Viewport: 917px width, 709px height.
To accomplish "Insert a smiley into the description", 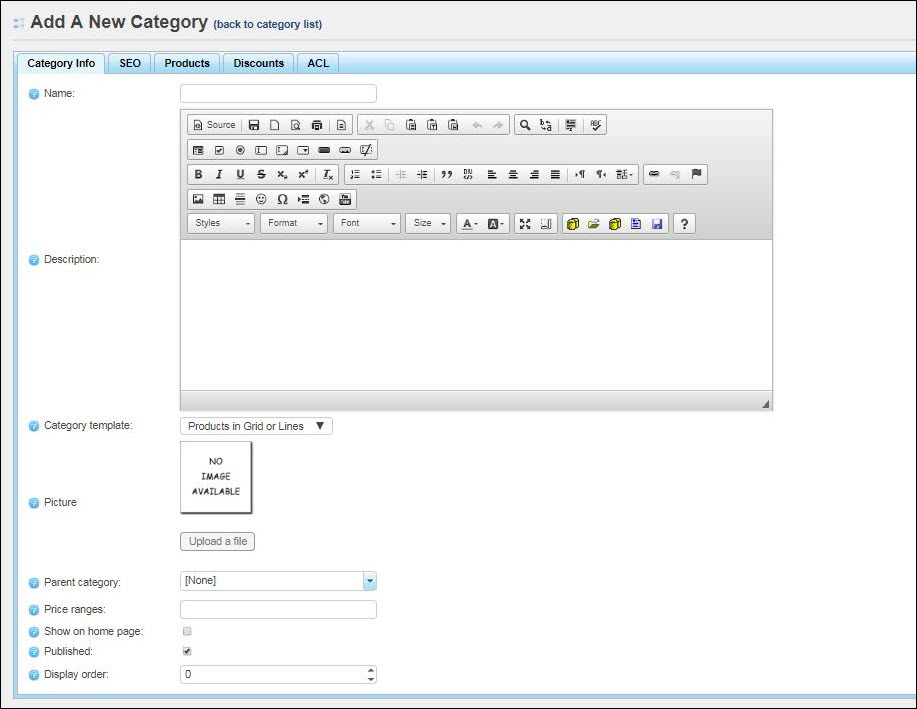I will point(261,199).
